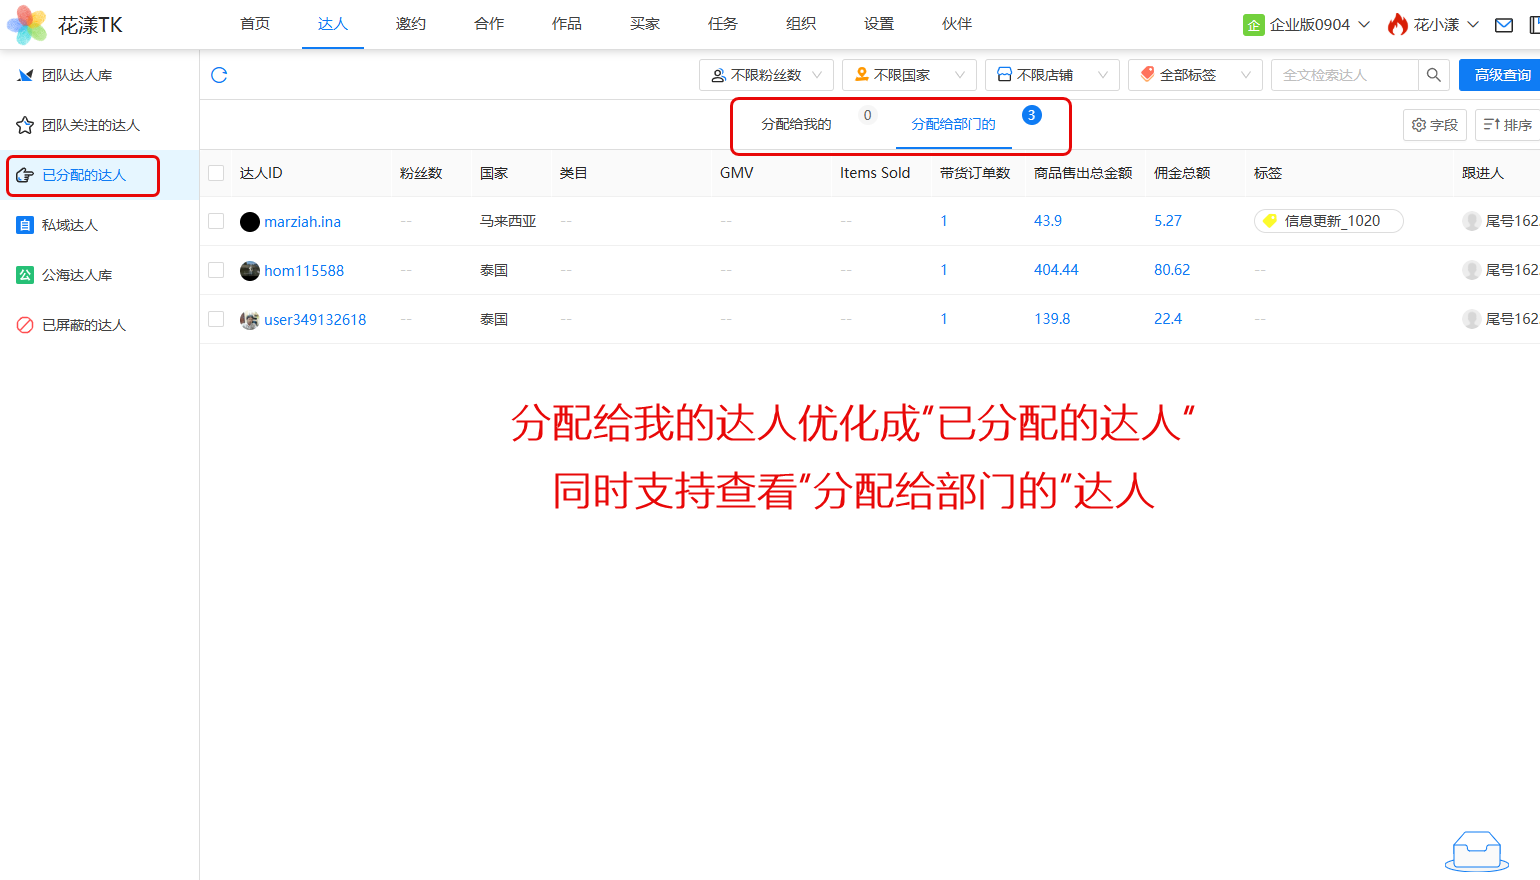Expand the 不限国家 country dropdown
1540x880 pixels.
tap(908, 75)
